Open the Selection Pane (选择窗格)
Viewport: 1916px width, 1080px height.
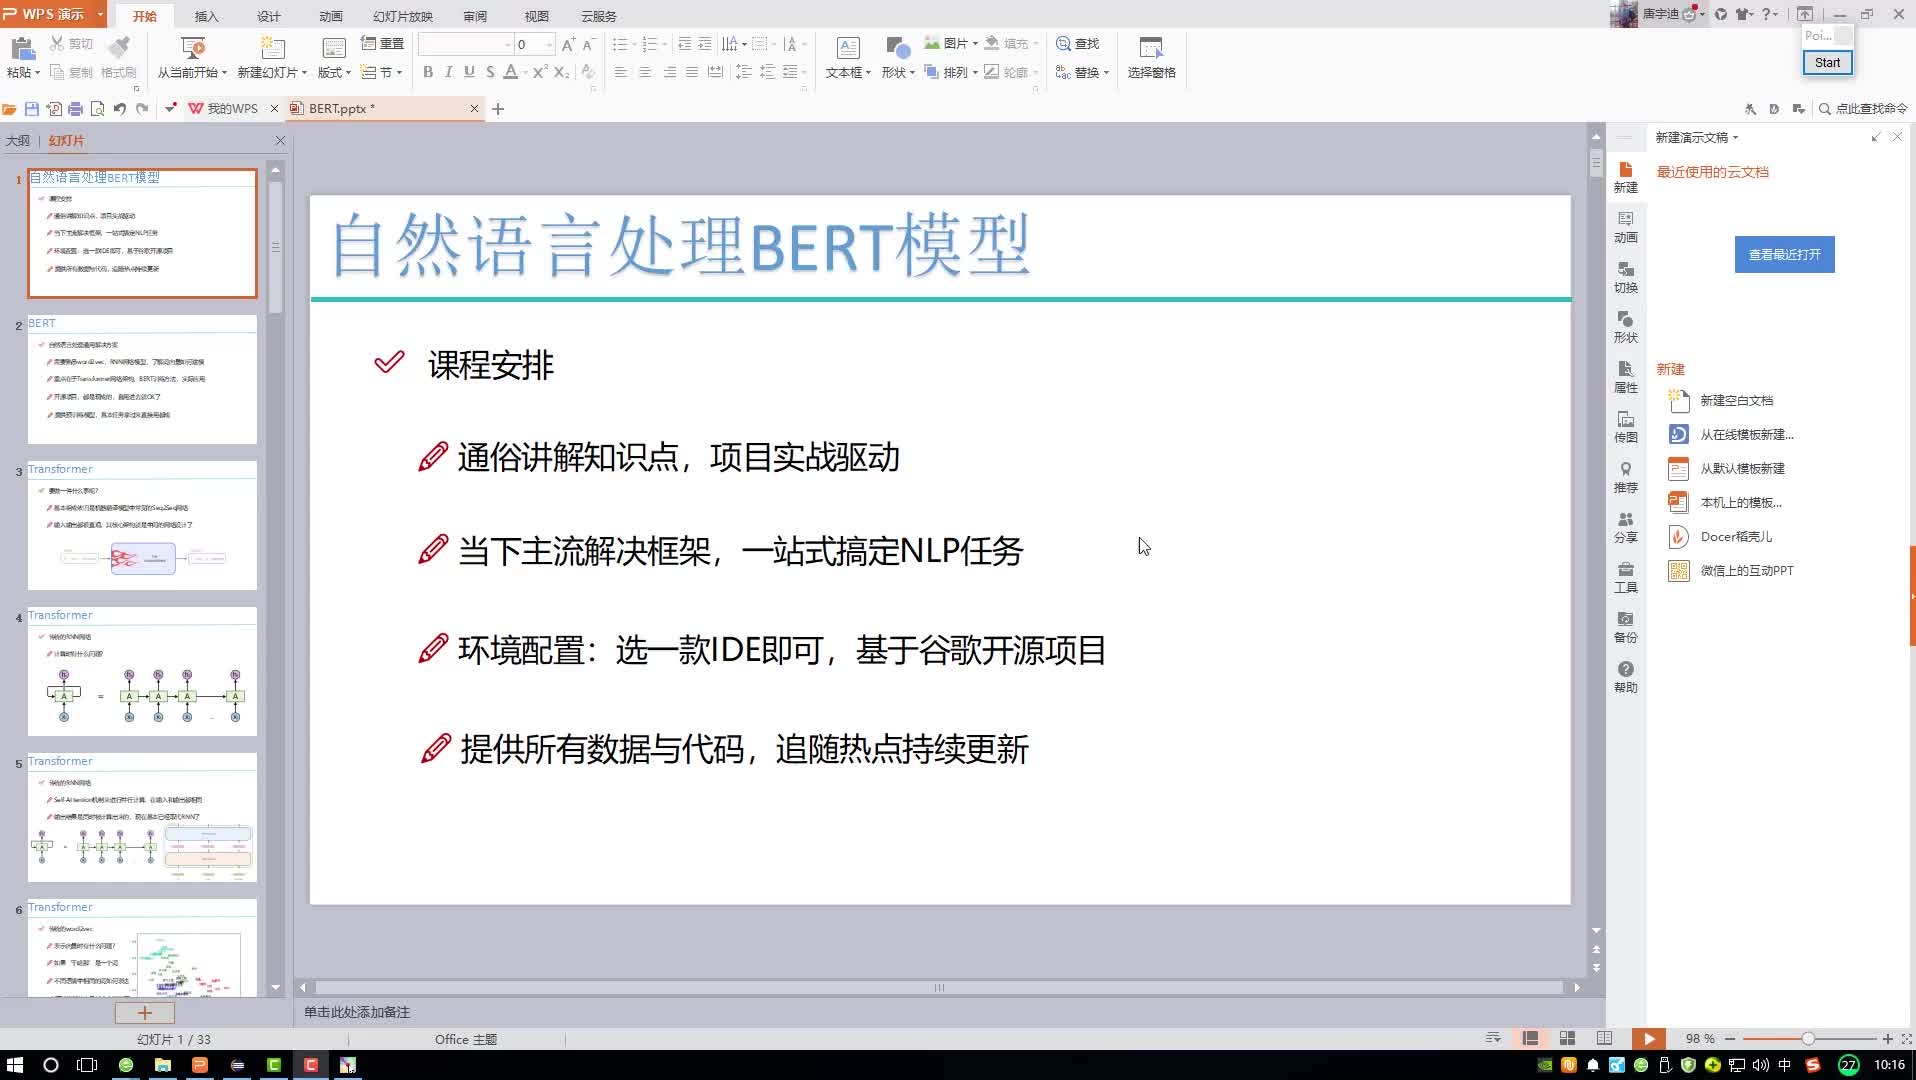pyautogui.click(x=1151, y=58)
